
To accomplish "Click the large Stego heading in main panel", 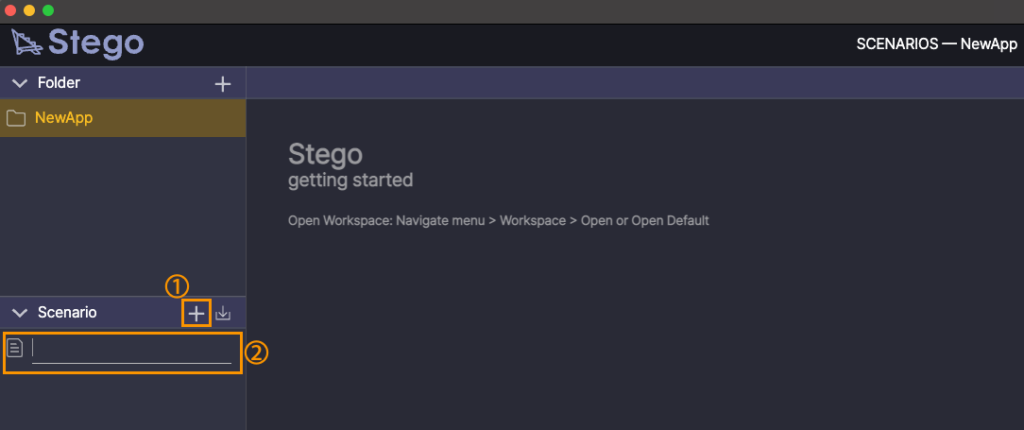I will (x=325, y=154).
